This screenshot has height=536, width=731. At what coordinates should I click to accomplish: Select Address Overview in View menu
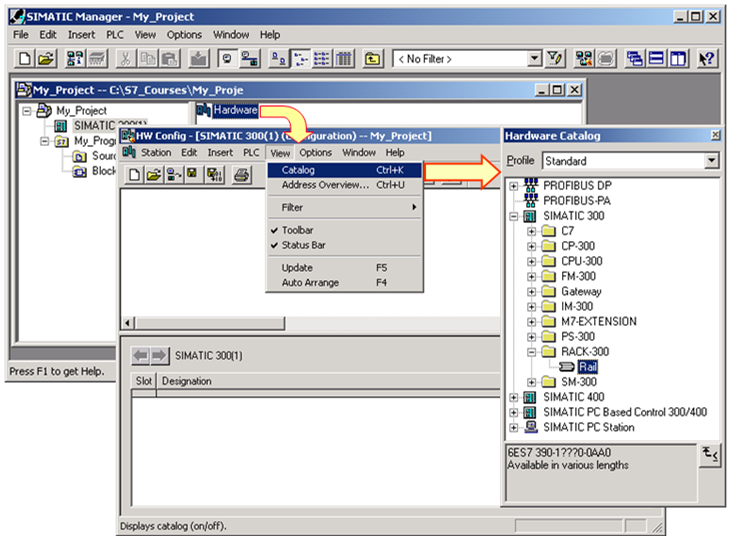pyautogui.click(x=345, y=185)
